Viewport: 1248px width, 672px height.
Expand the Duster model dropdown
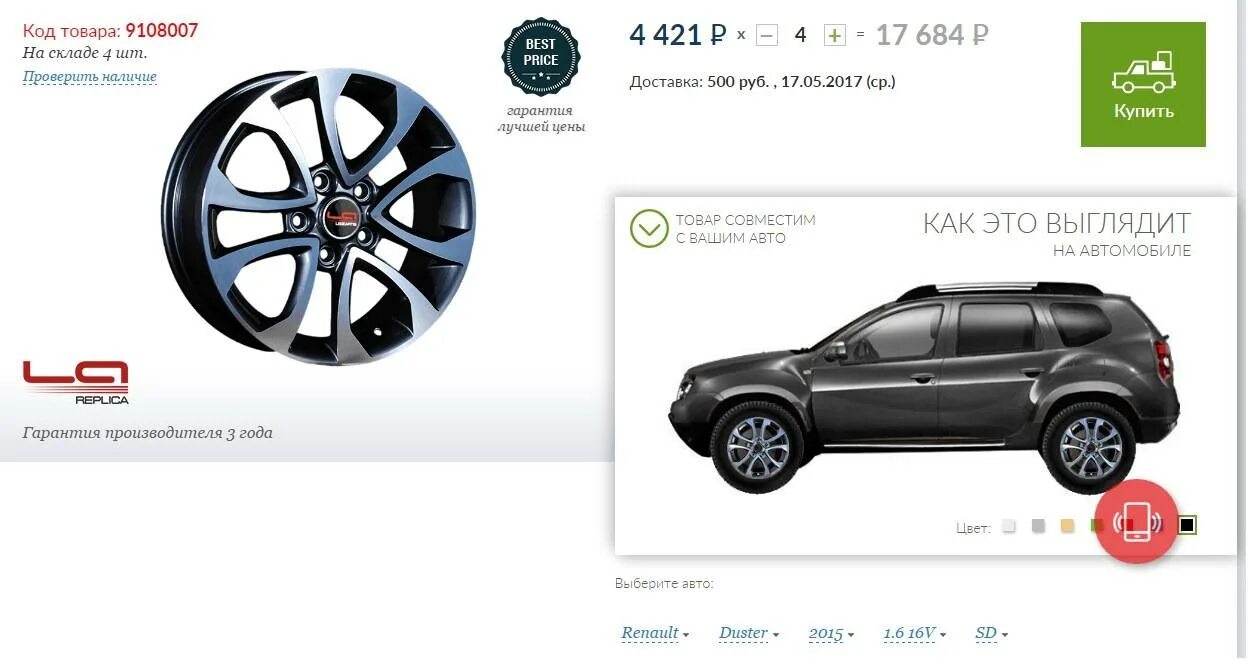click(x=749, y=633)
